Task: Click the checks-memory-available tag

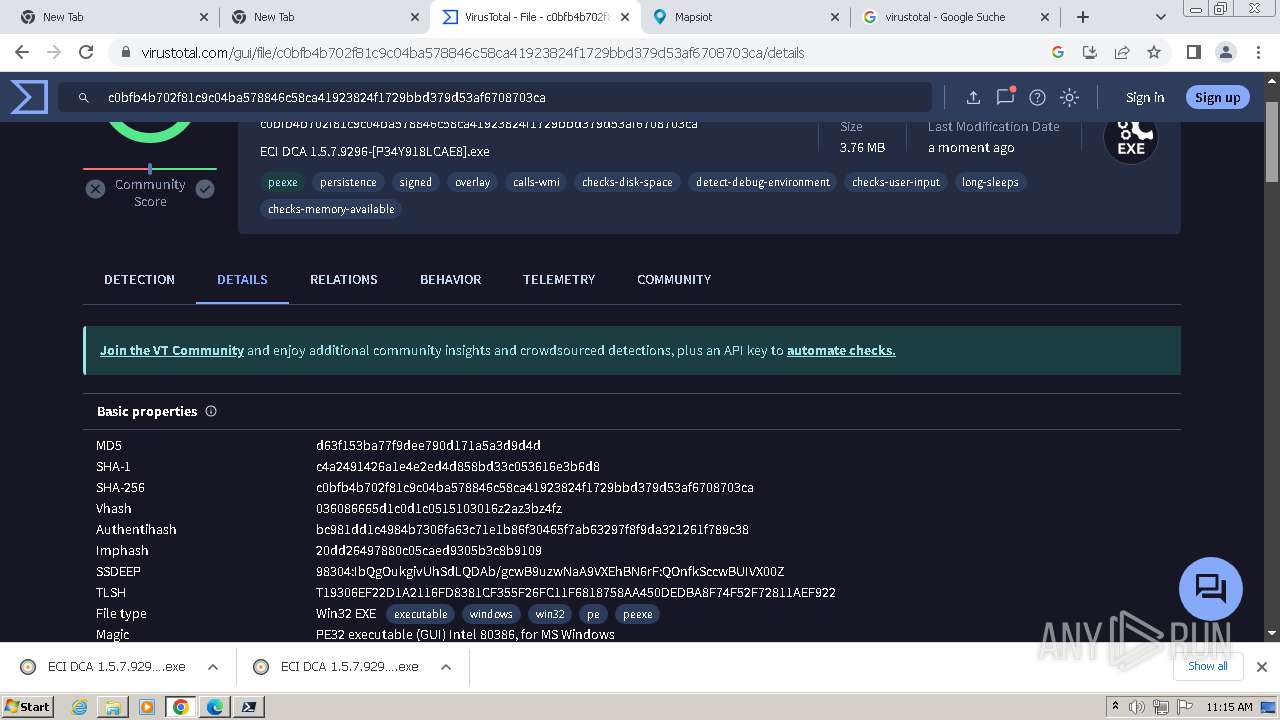Action: (x=331, y=209)
